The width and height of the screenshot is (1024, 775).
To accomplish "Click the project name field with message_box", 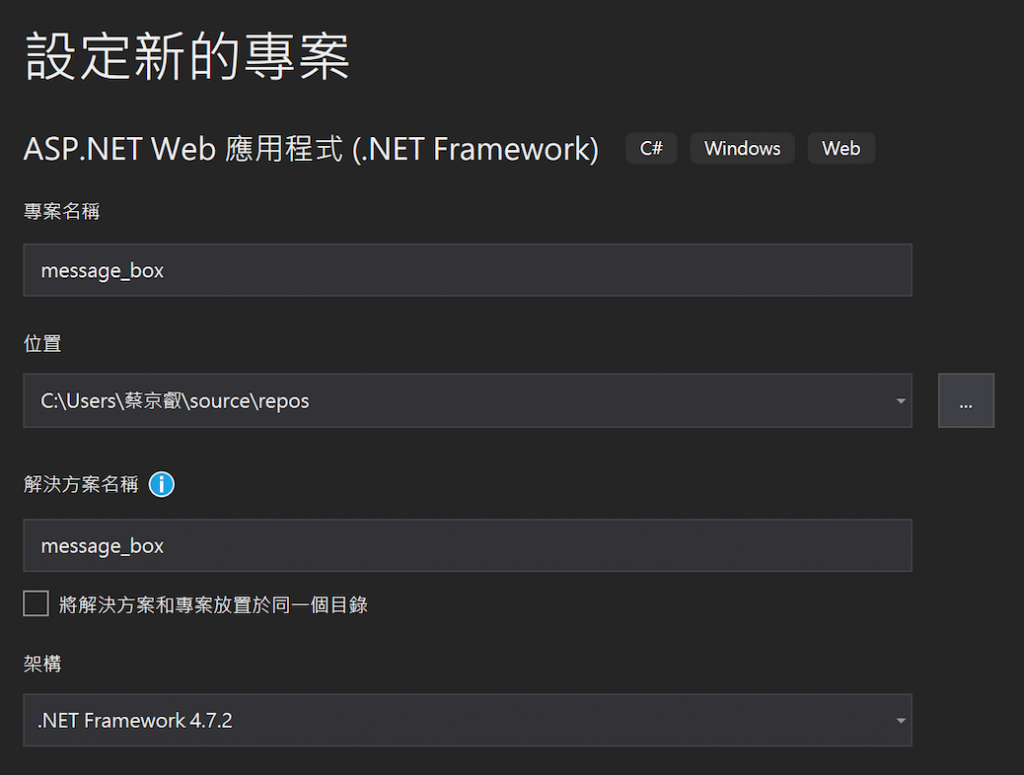I will point(468,270).
